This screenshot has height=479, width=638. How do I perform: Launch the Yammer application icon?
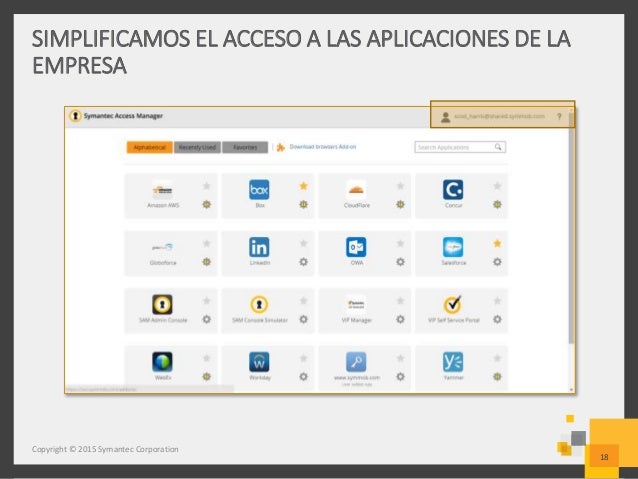tap(453, 362)
